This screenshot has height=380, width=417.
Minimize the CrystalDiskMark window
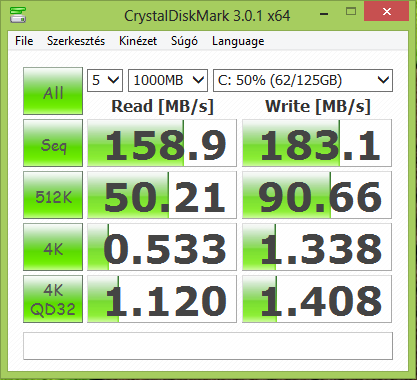coord(323,13)
